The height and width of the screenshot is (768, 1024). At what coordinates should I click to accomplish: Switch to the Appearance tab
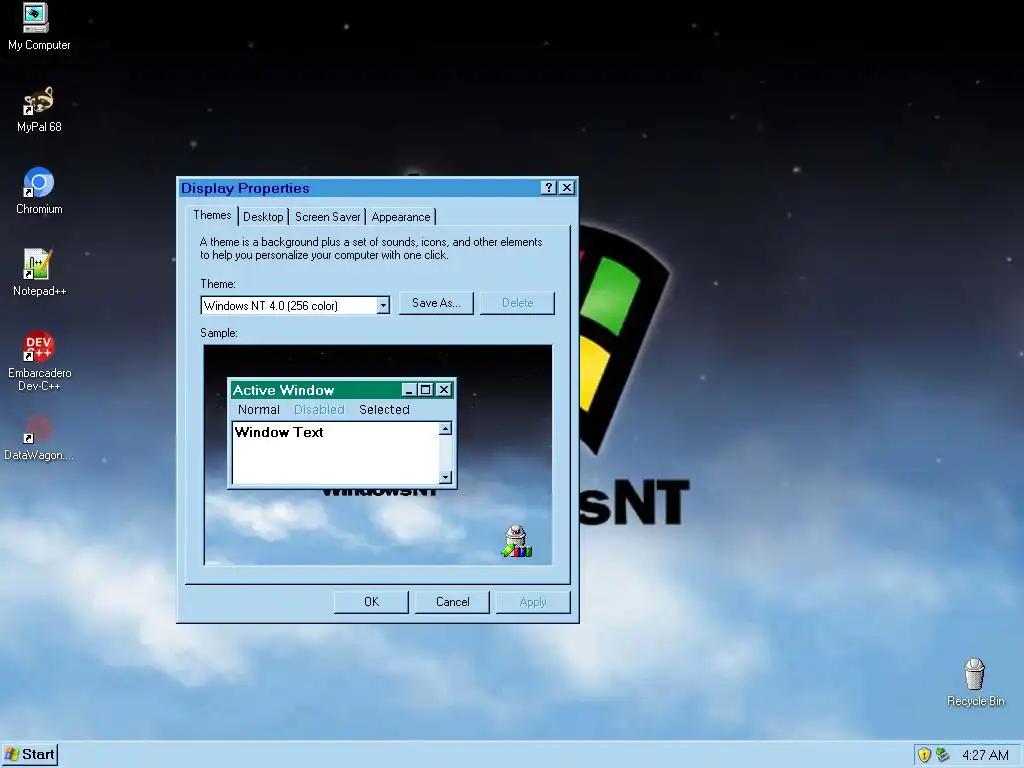(401, 217)
